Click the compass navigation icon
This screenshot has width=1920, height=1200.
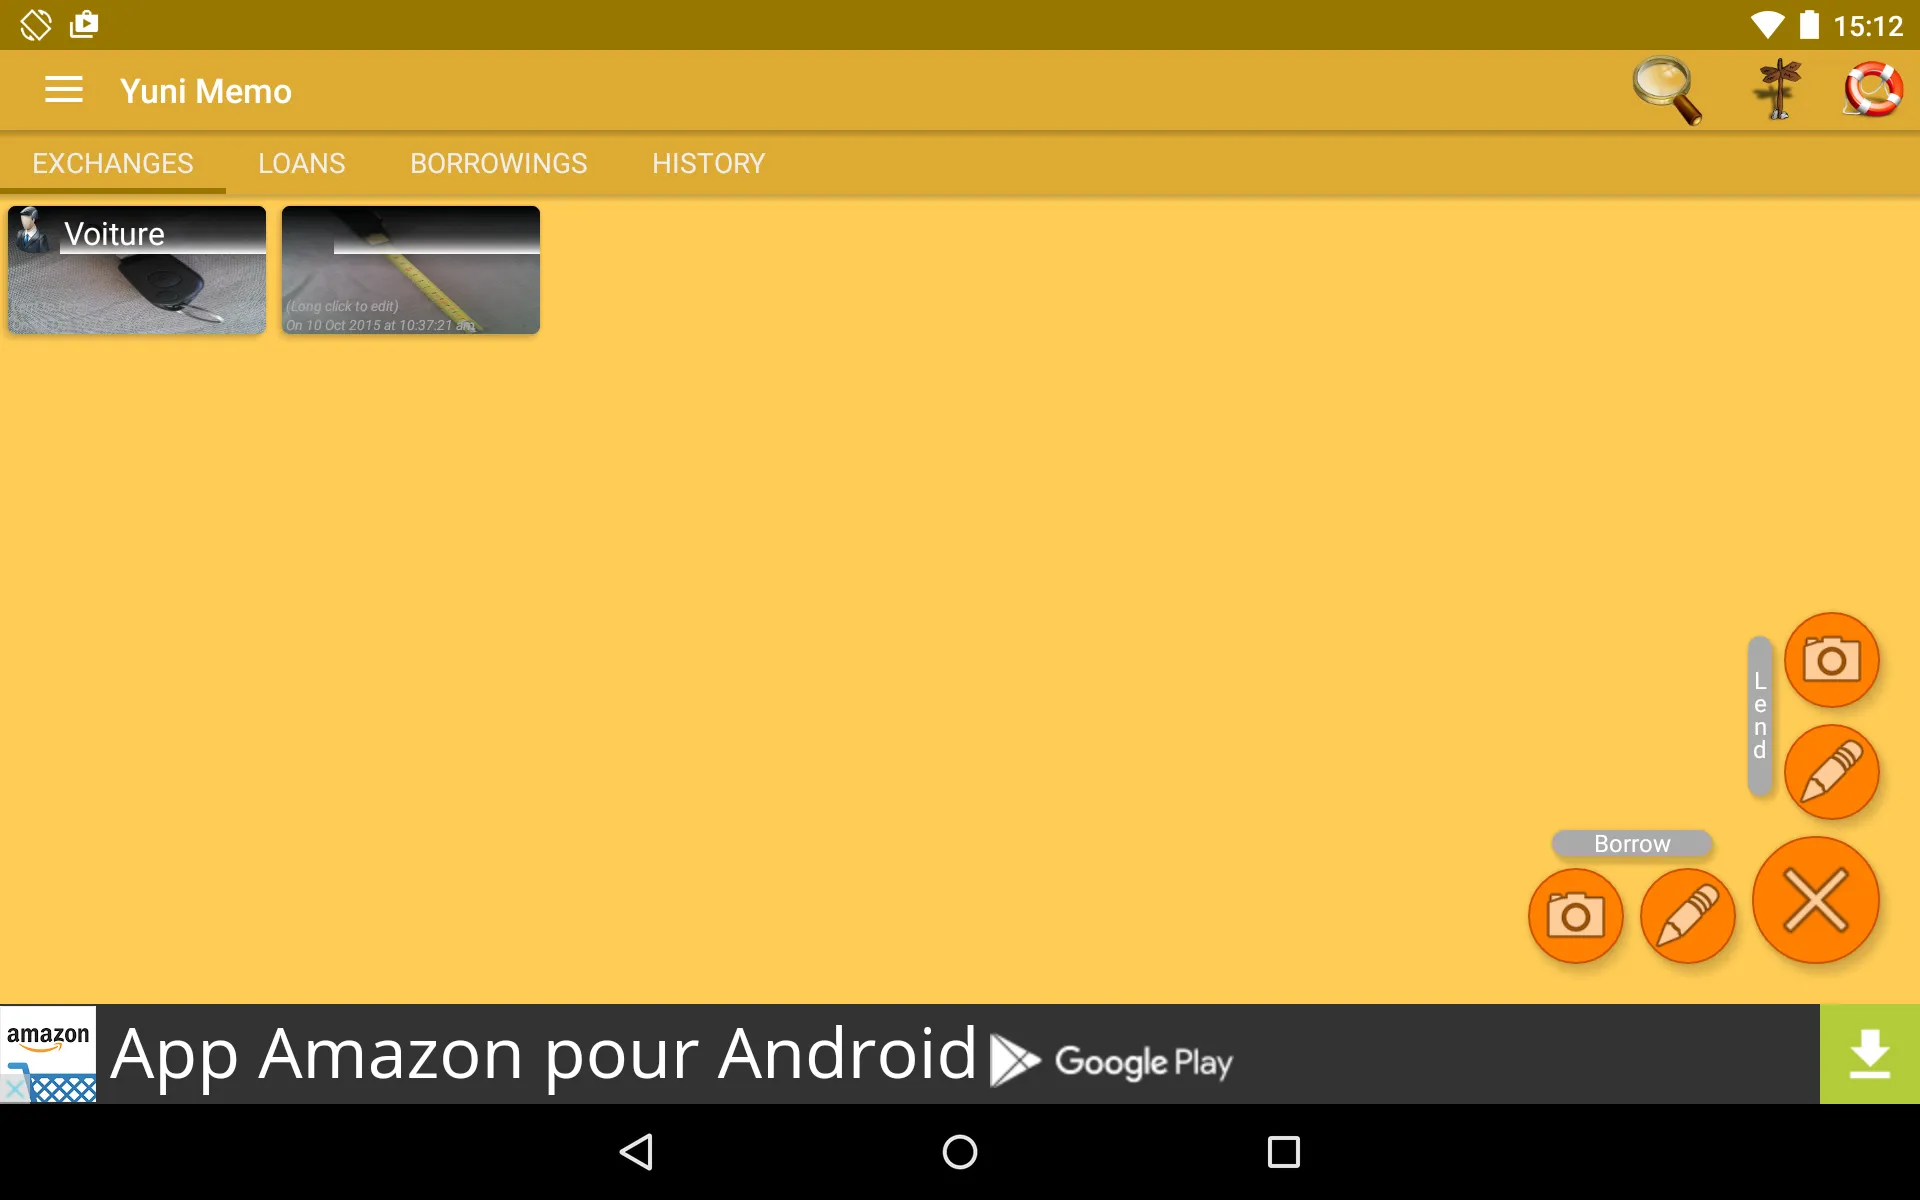click(1775, 88)
